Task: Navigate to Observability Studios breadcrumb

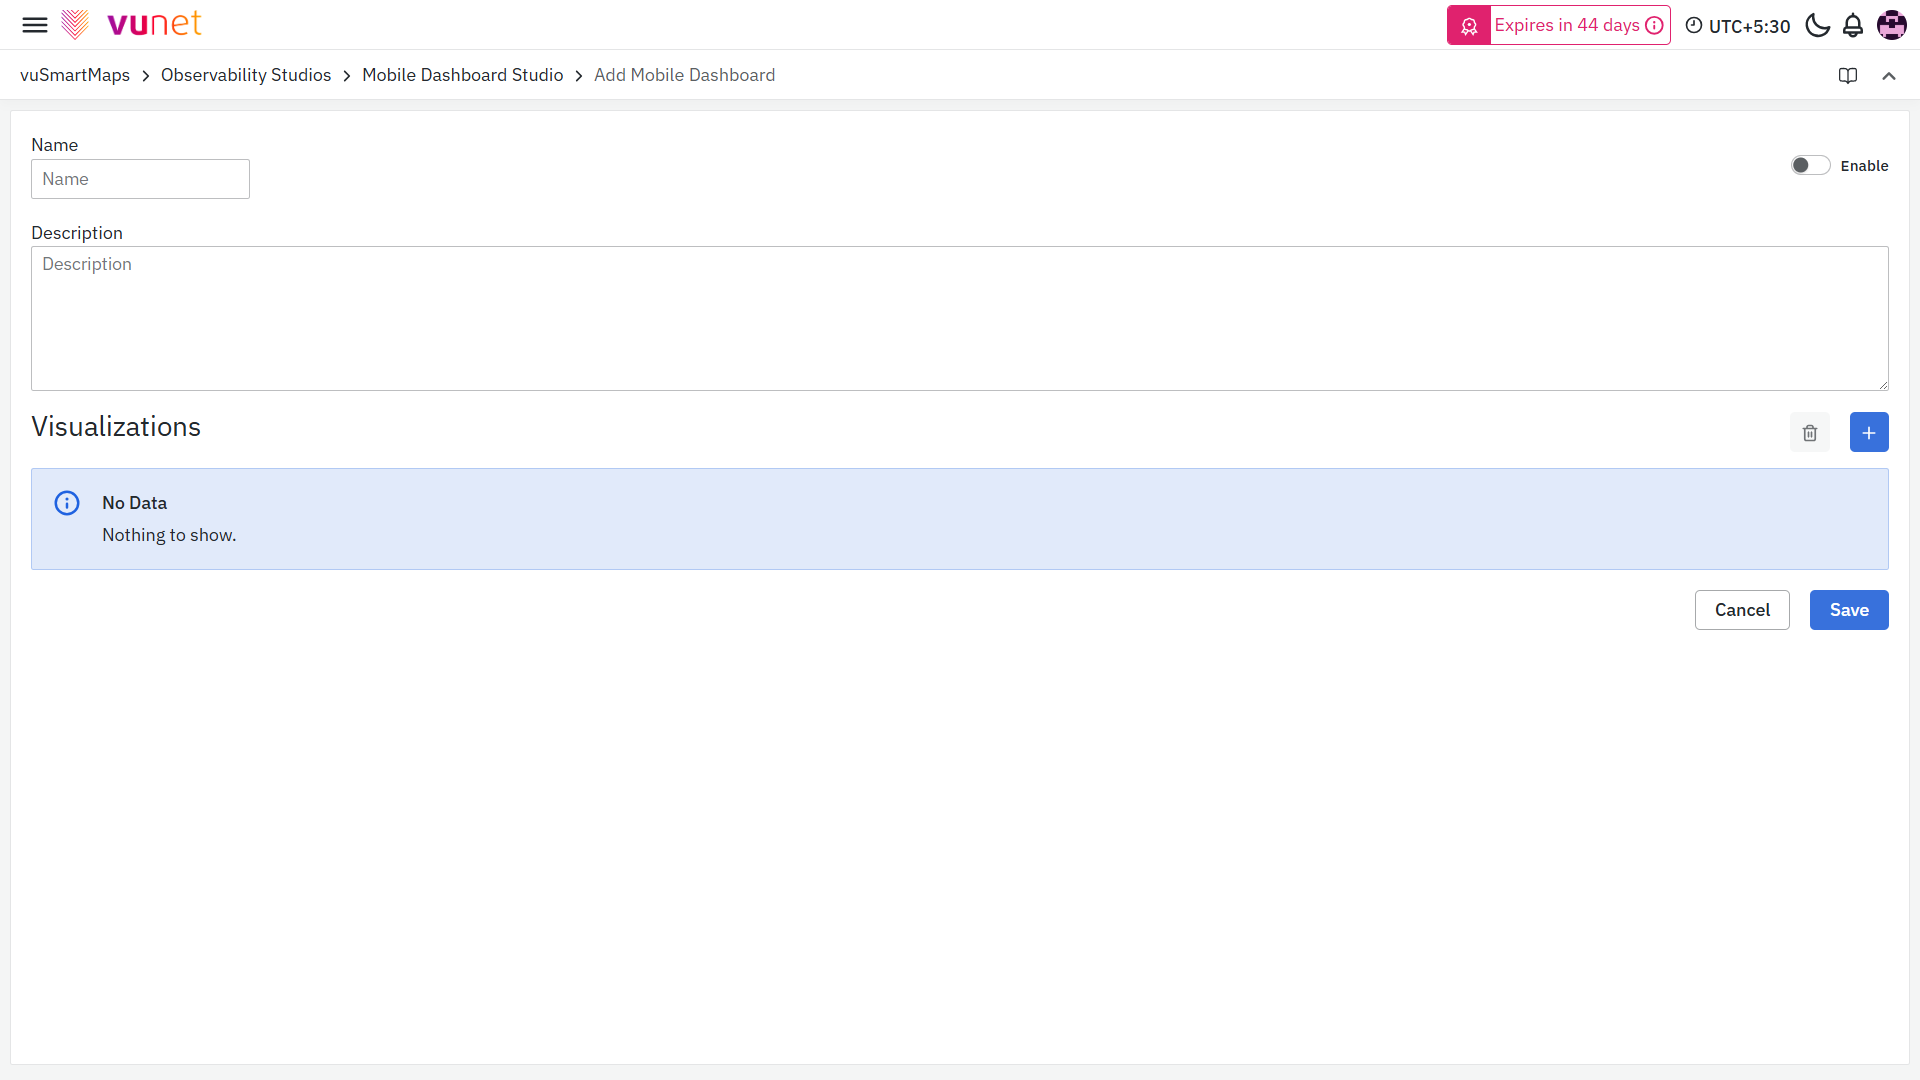Action: (246, 76)
